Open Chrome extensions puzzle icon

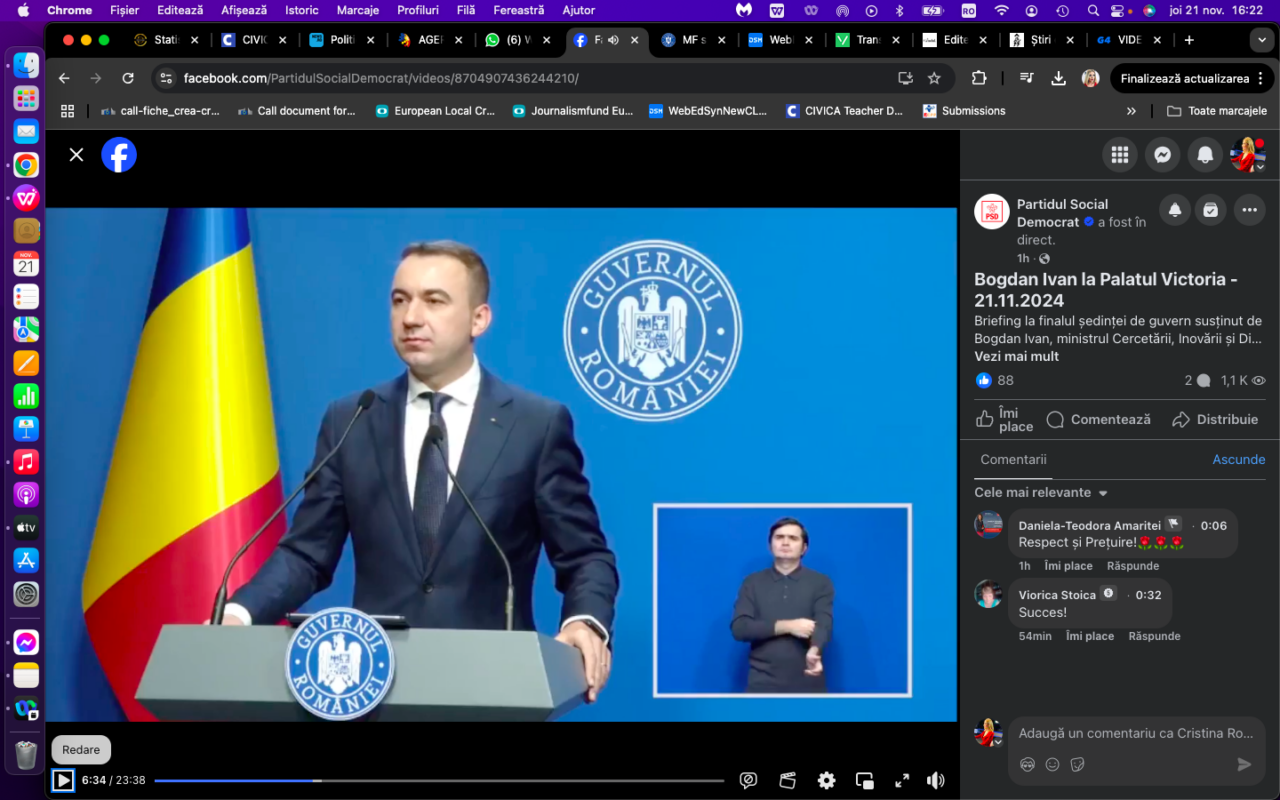[979, 78]
